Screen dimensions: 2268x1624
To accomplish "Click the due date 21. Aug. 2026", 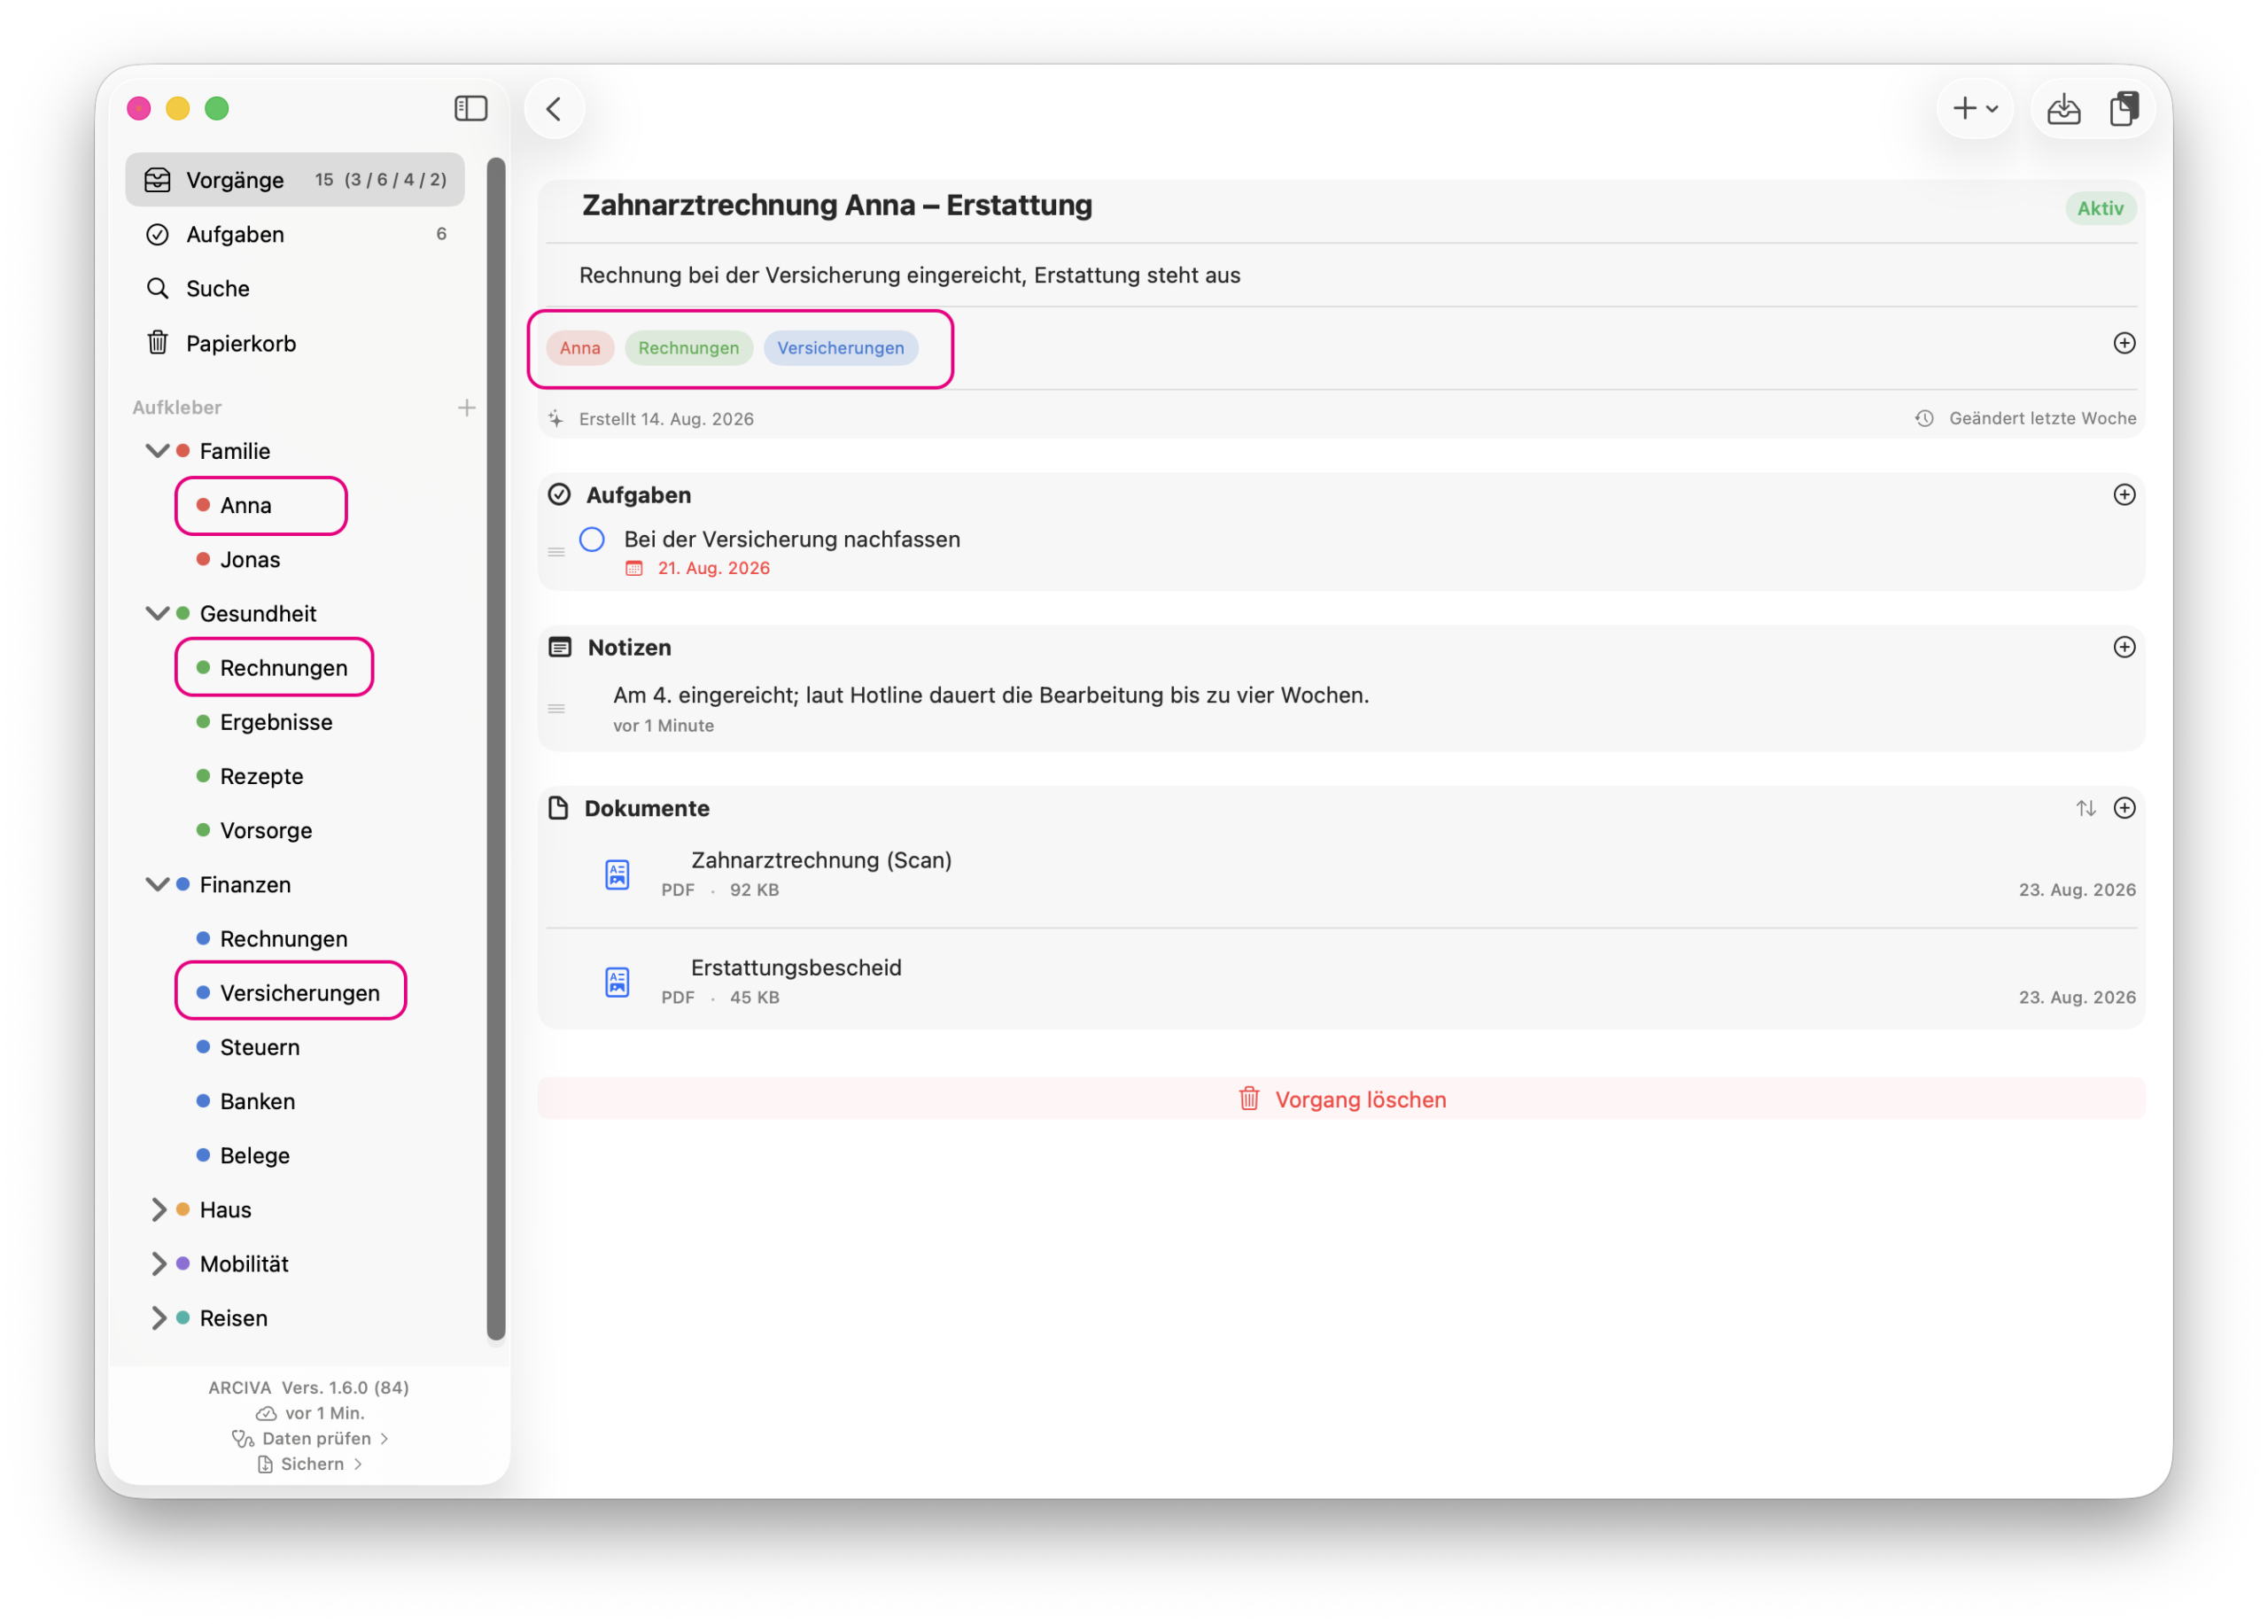I will tap(713, 568).
